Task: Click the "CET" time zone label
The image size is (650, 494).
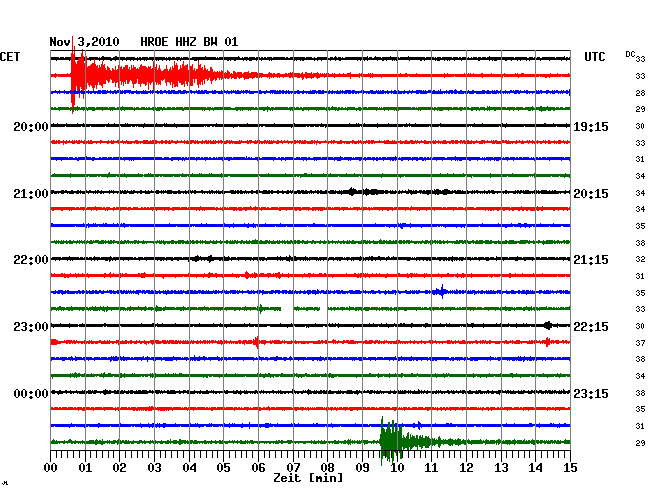Action: click(x=10, y=57)
